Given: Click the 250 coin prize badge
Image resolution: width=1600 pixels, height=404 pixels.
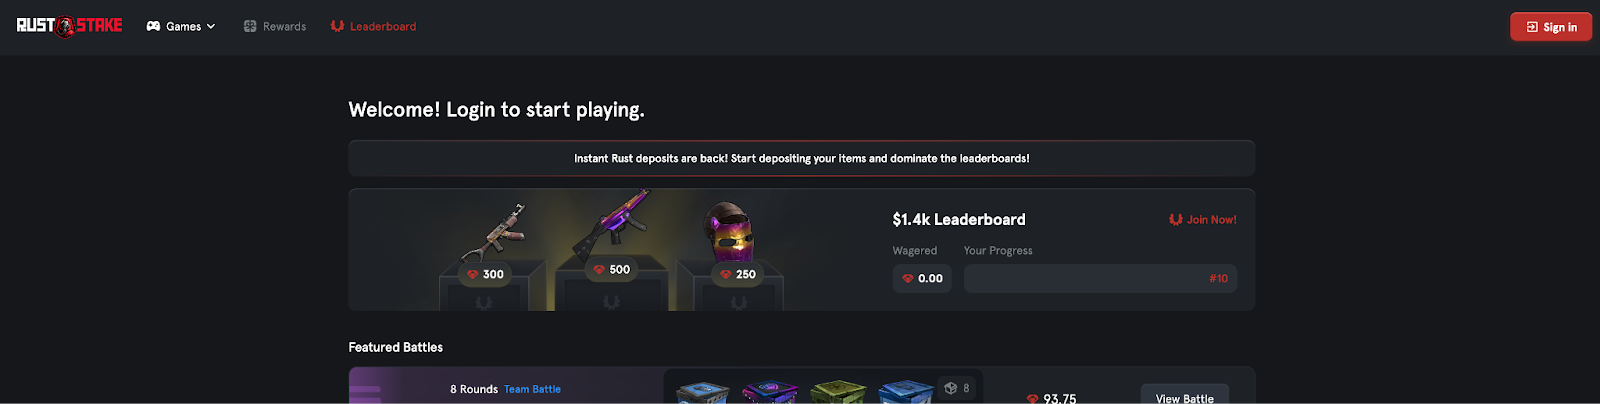Looking at the screenshot, I should click(738, 274).
